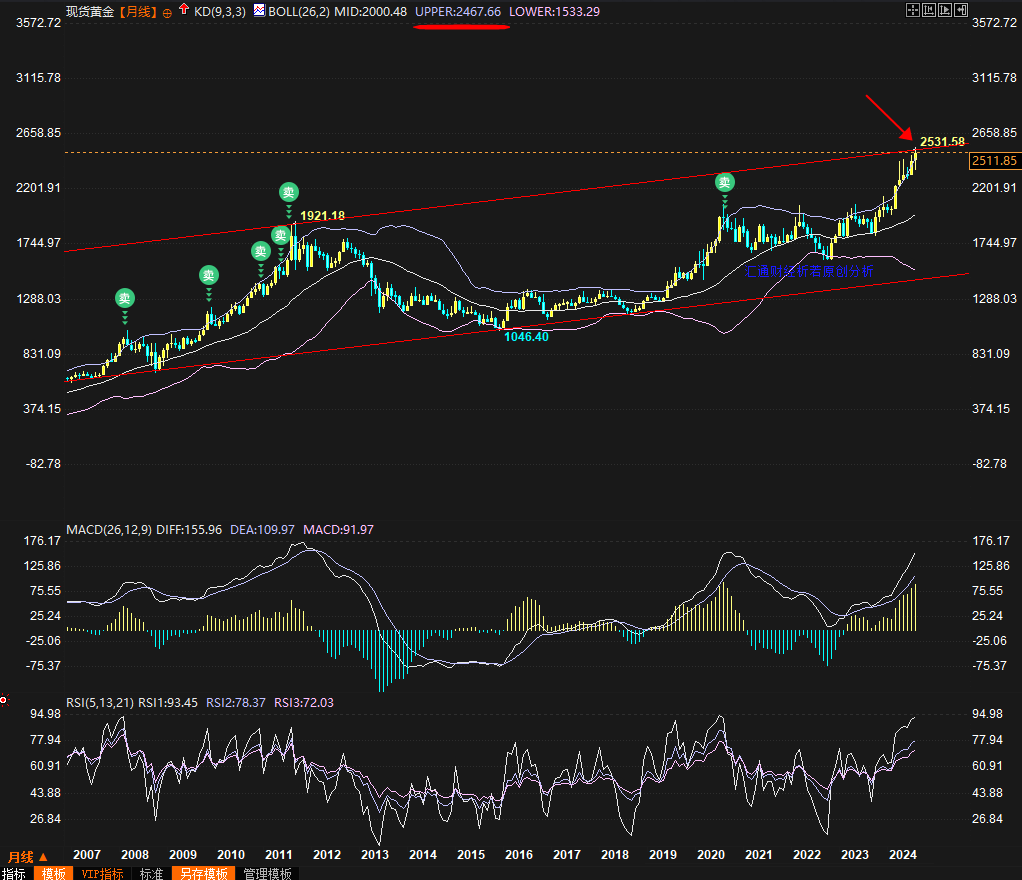Click the 管理模板 button

point(268,873)
